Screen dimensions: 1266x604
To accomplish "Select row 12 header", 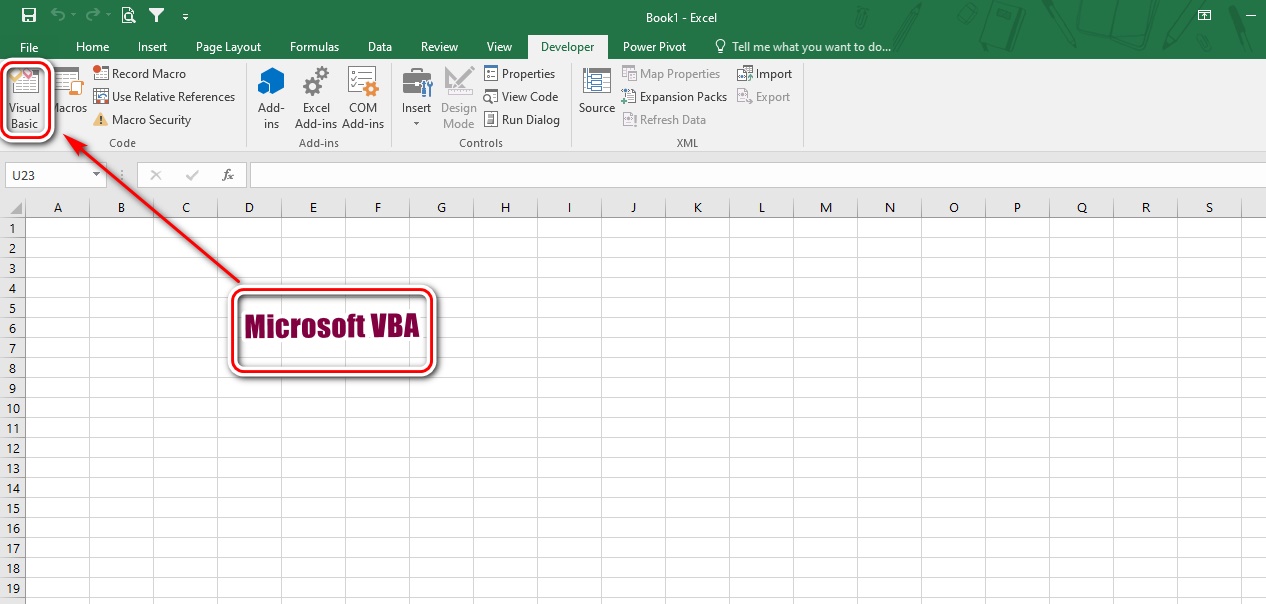I will coord(13,448).
